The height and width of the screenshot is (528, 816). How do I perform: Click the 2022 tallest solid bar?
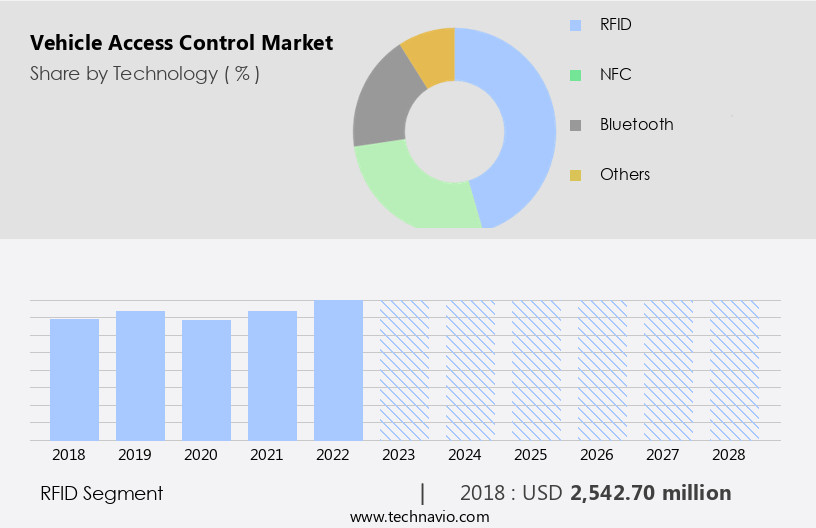[338, 370]
